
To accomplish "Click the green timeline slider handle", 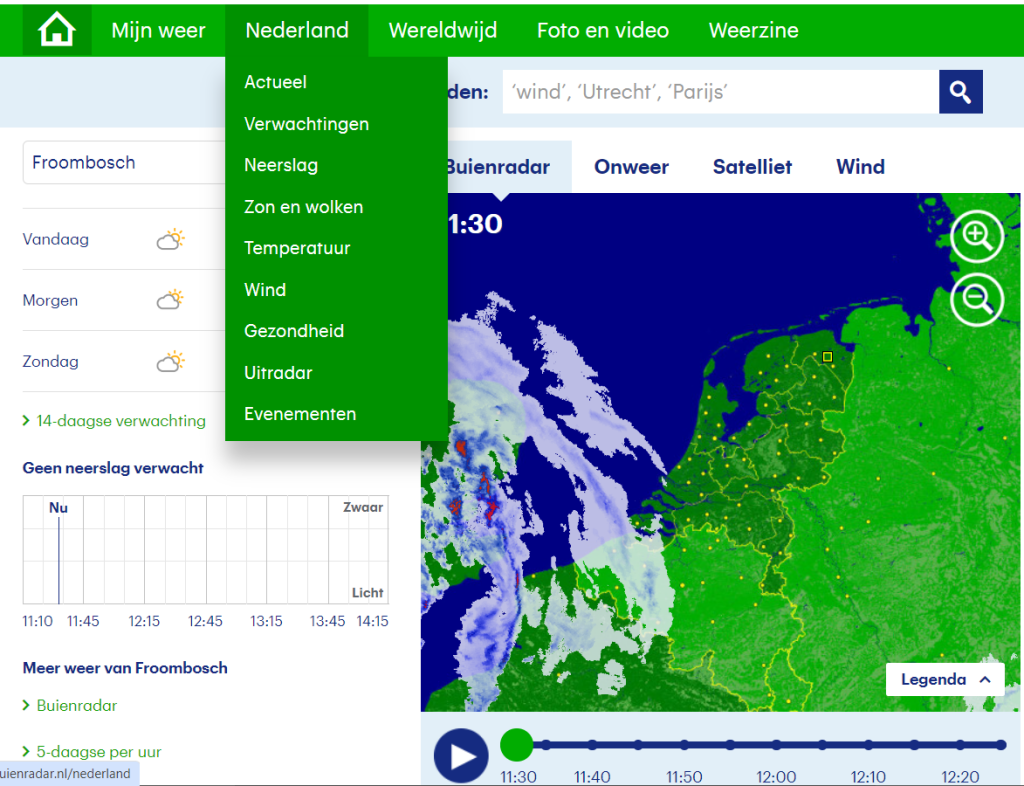I will 517,745.
